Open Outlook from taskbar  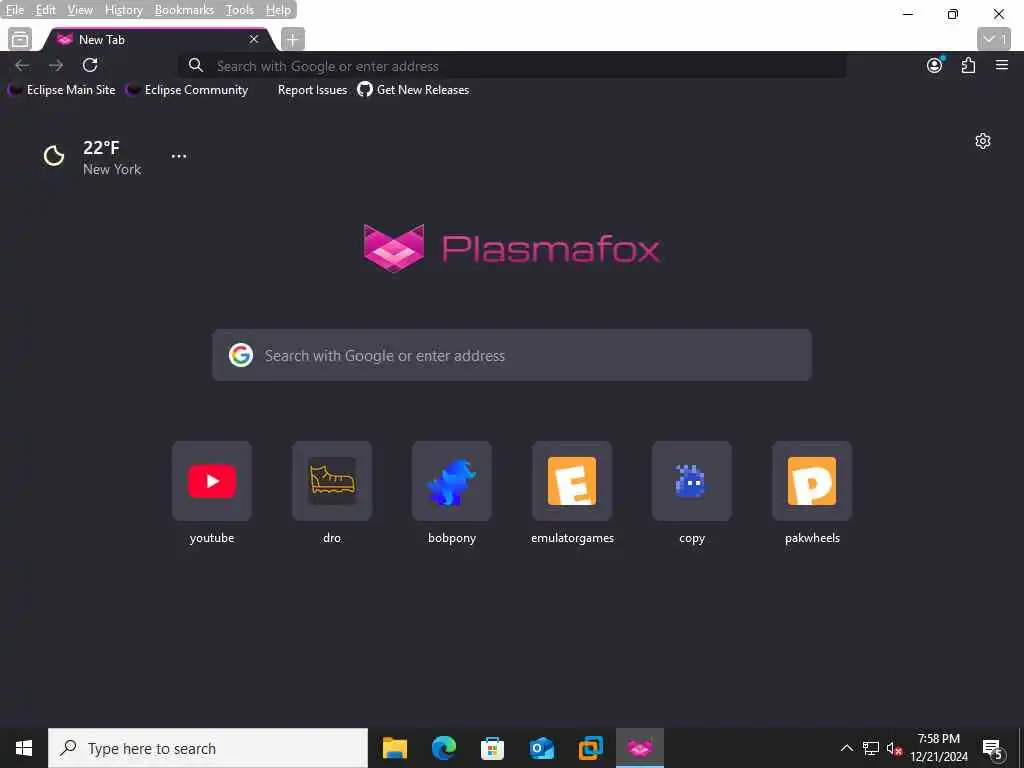click(541, 748)
